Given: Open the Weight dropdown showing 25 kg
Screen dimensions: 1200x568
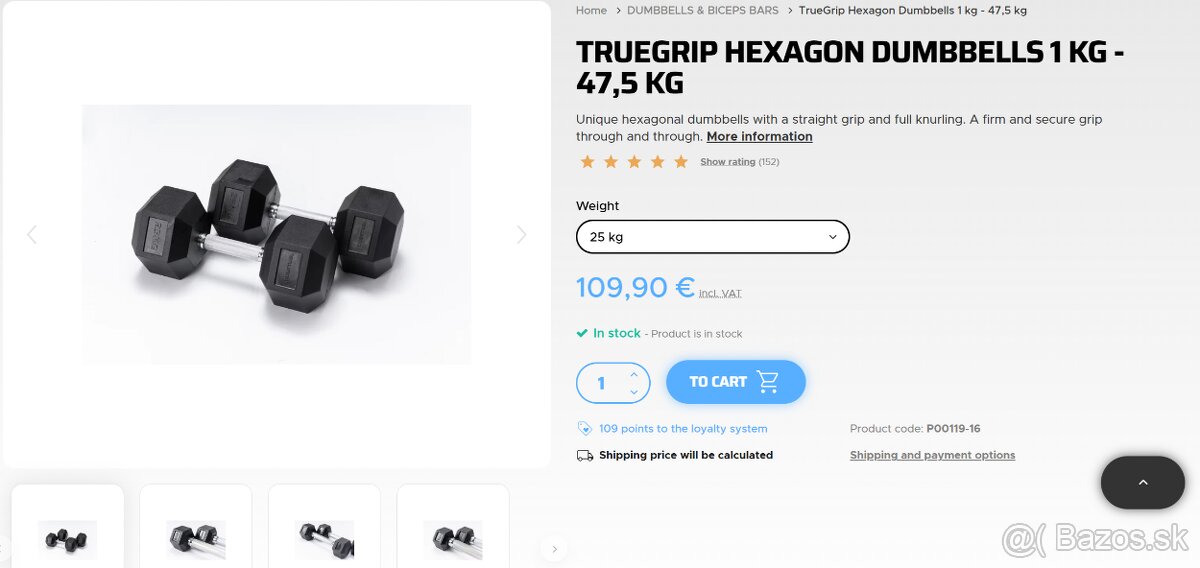Looking at the screenshot, I should [x=713, y=237].
